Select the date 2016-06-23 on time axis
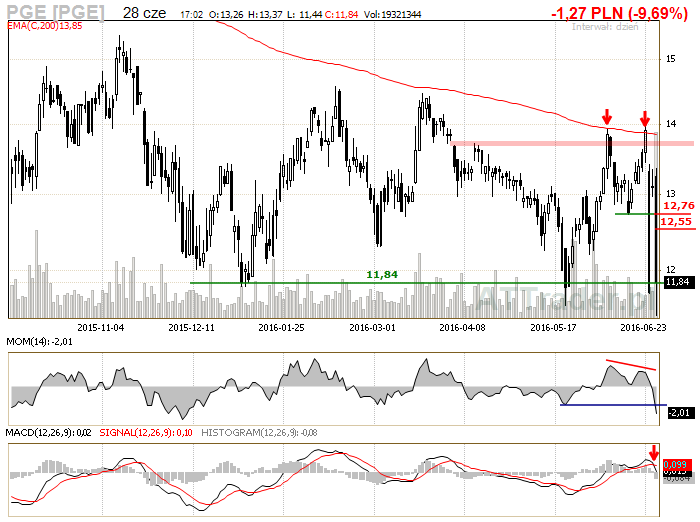700x522 pixels. pyautogui.click(x=643, y=328)
